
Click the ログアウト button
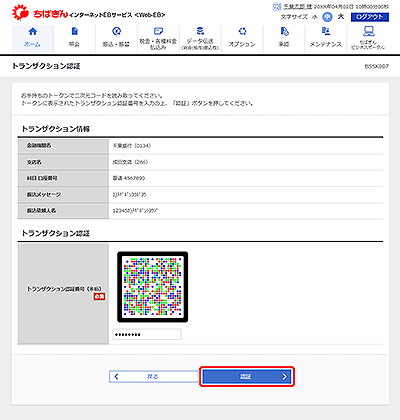[x=370, y=17]
